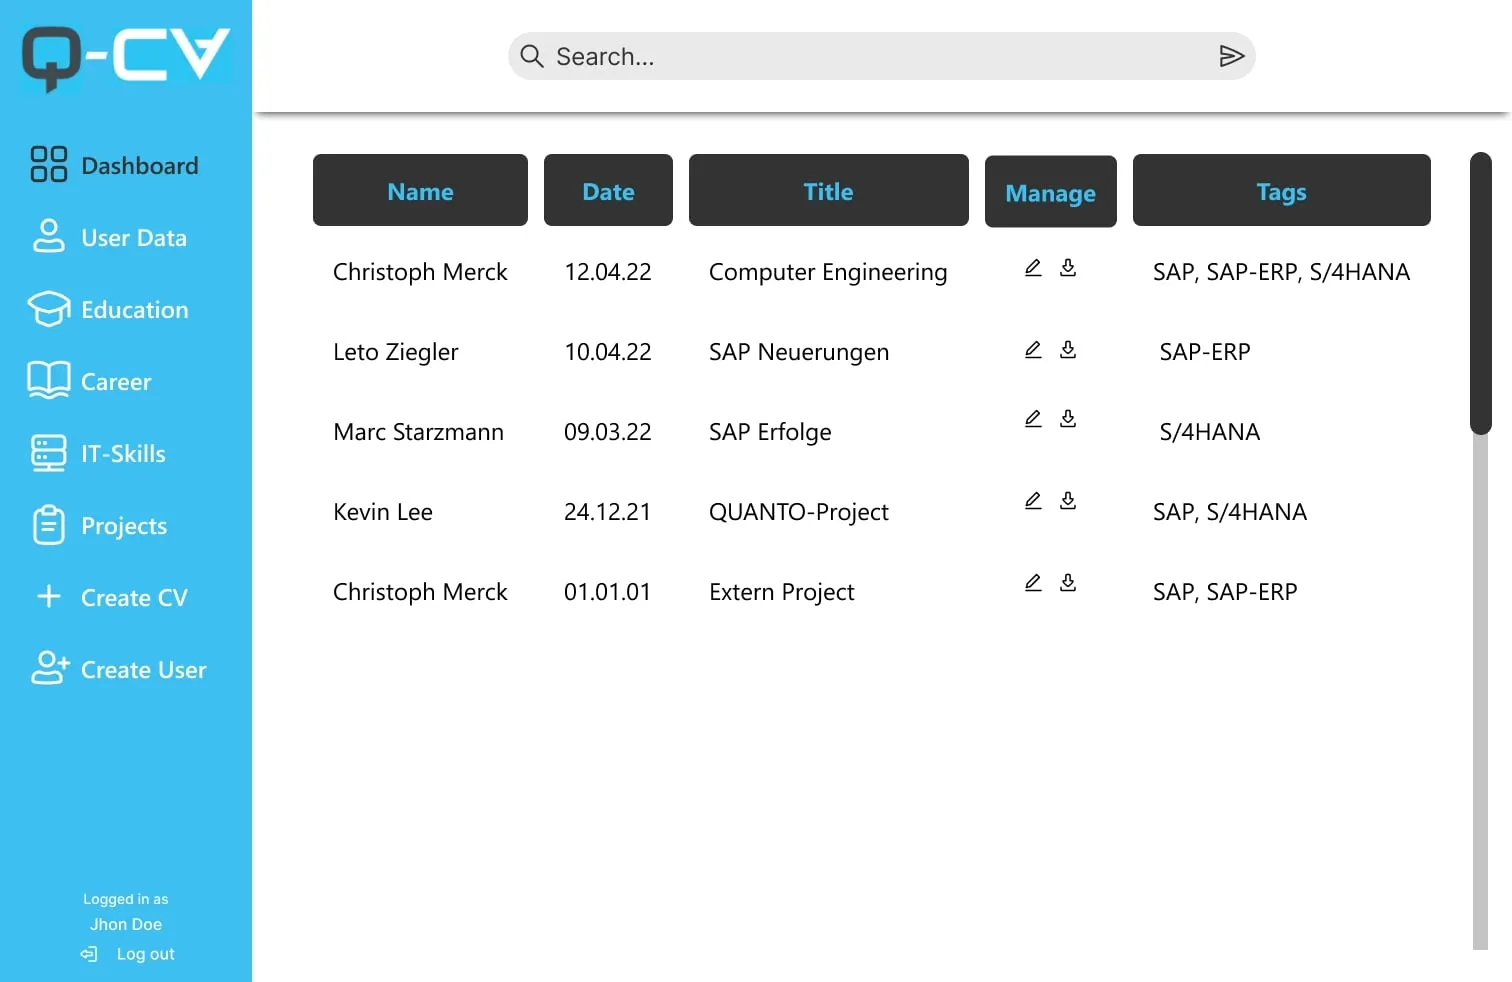Click the vertical scrollbar thumb
The width and height of the screenshot is (1512, 982).
1480,293
